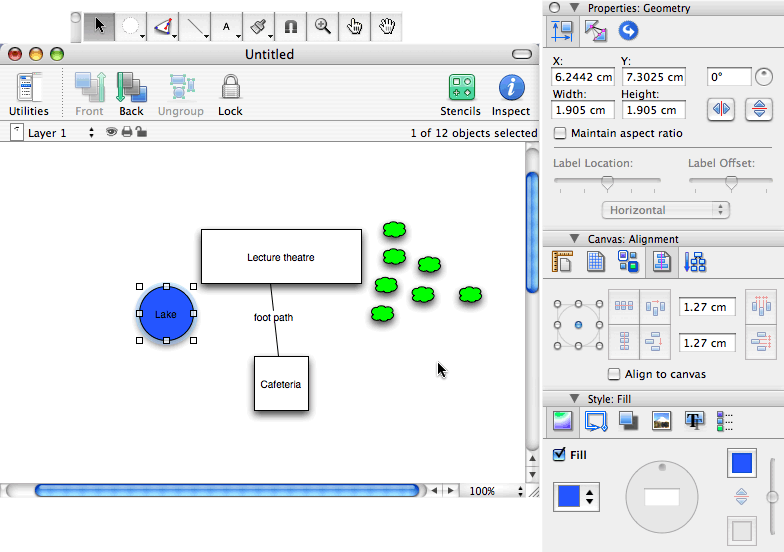Activate the Zoom magnifier tool

coord(323,27)
